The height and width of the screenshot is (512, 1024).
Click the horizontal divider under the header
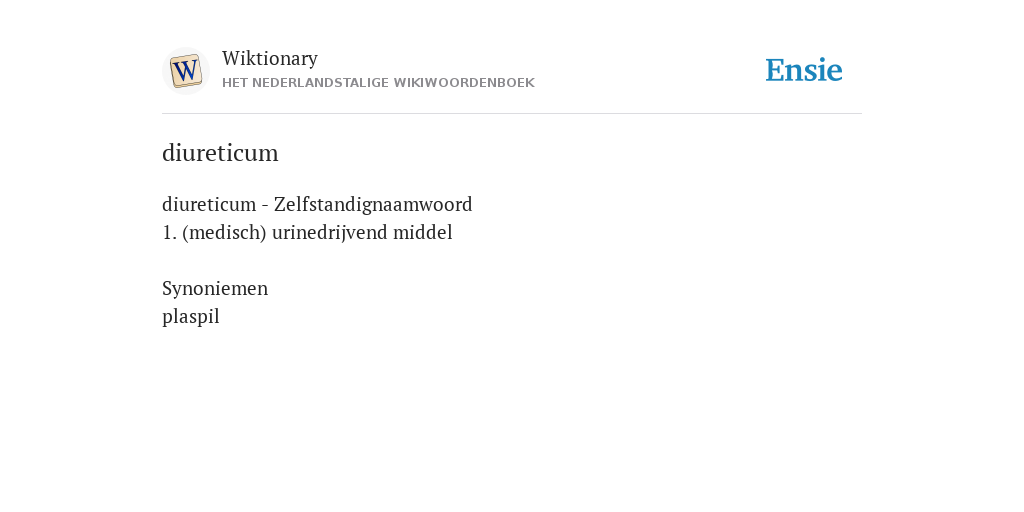(512, 114)
